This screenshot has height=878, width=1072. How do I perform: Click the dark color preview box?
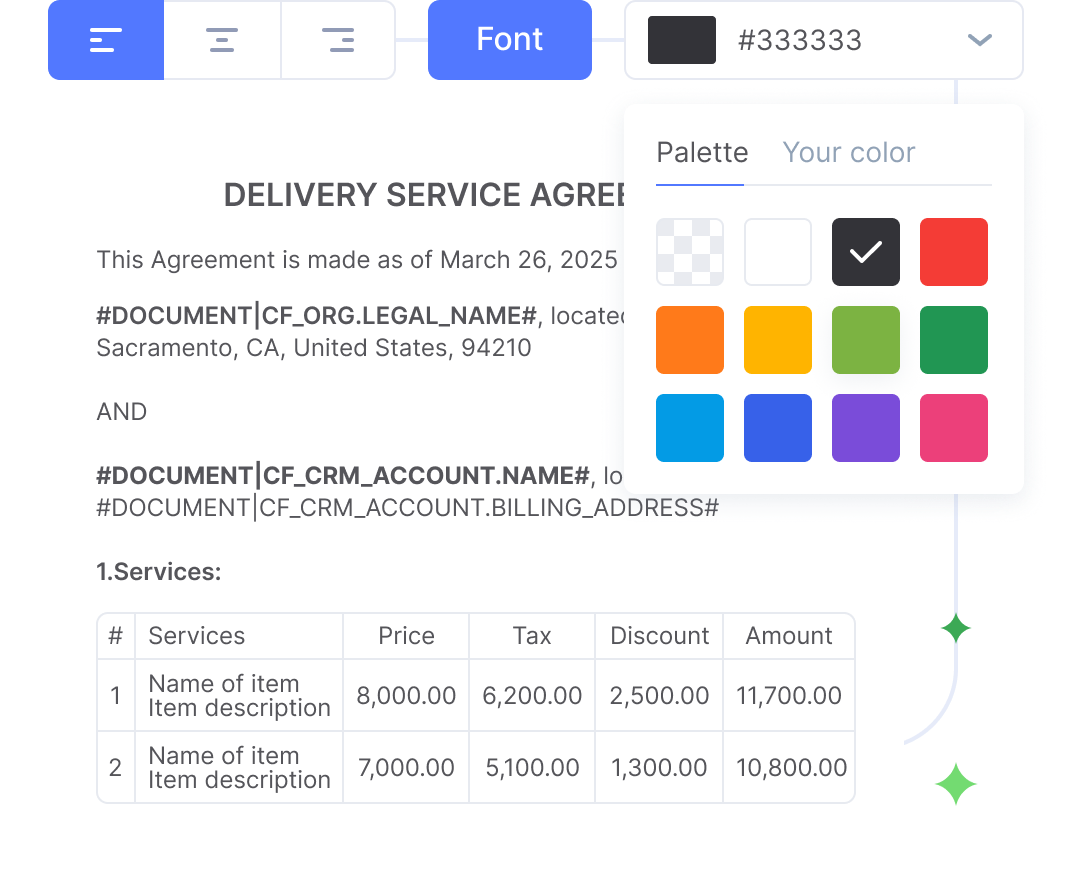682,40
